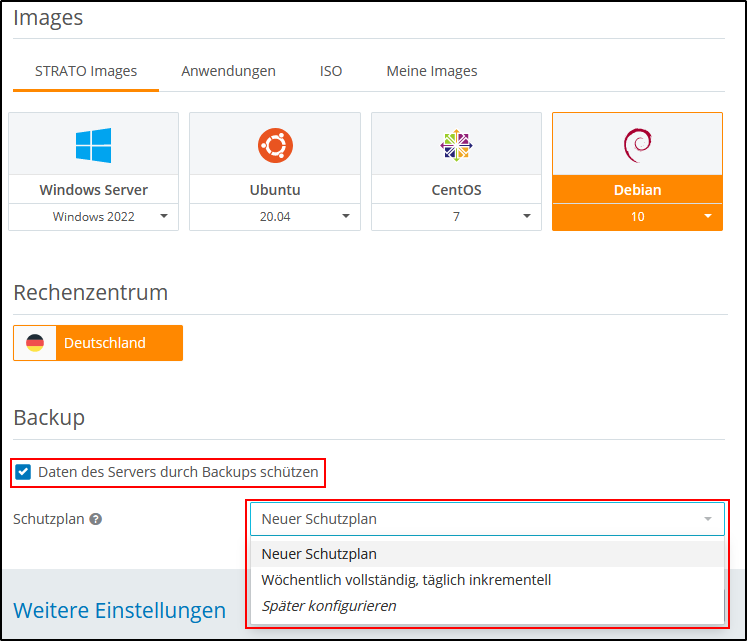The image size is (747, 641).
Task: Toggle 'Daten des Servers durch Backups schützen' checkbox
Action: 23,472
